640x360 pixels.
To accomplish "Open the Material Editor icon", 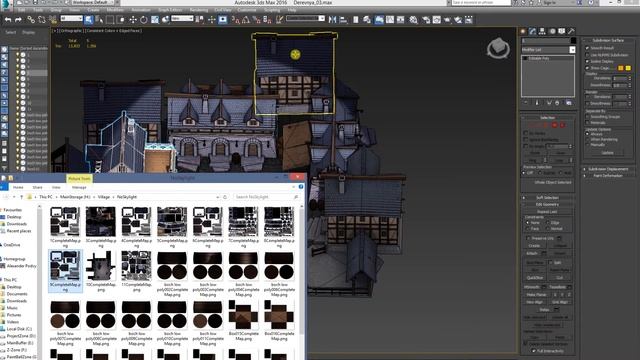I will tap(413, 20).
